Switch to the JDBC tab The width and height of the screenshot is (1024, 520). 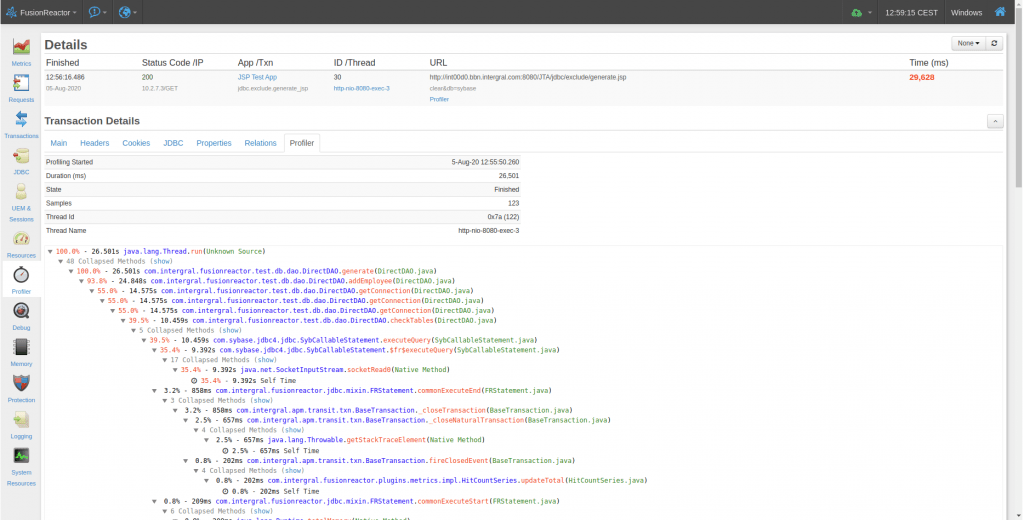point(173,143)
